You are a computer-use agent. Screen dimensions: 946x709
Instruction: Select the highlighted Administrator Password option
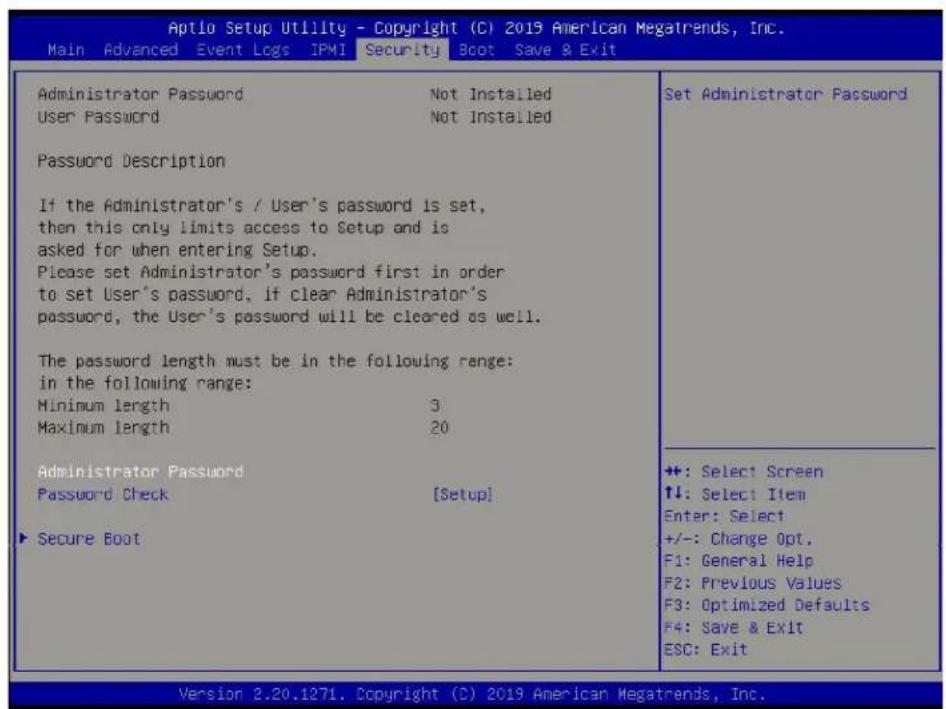pos(140,472)
